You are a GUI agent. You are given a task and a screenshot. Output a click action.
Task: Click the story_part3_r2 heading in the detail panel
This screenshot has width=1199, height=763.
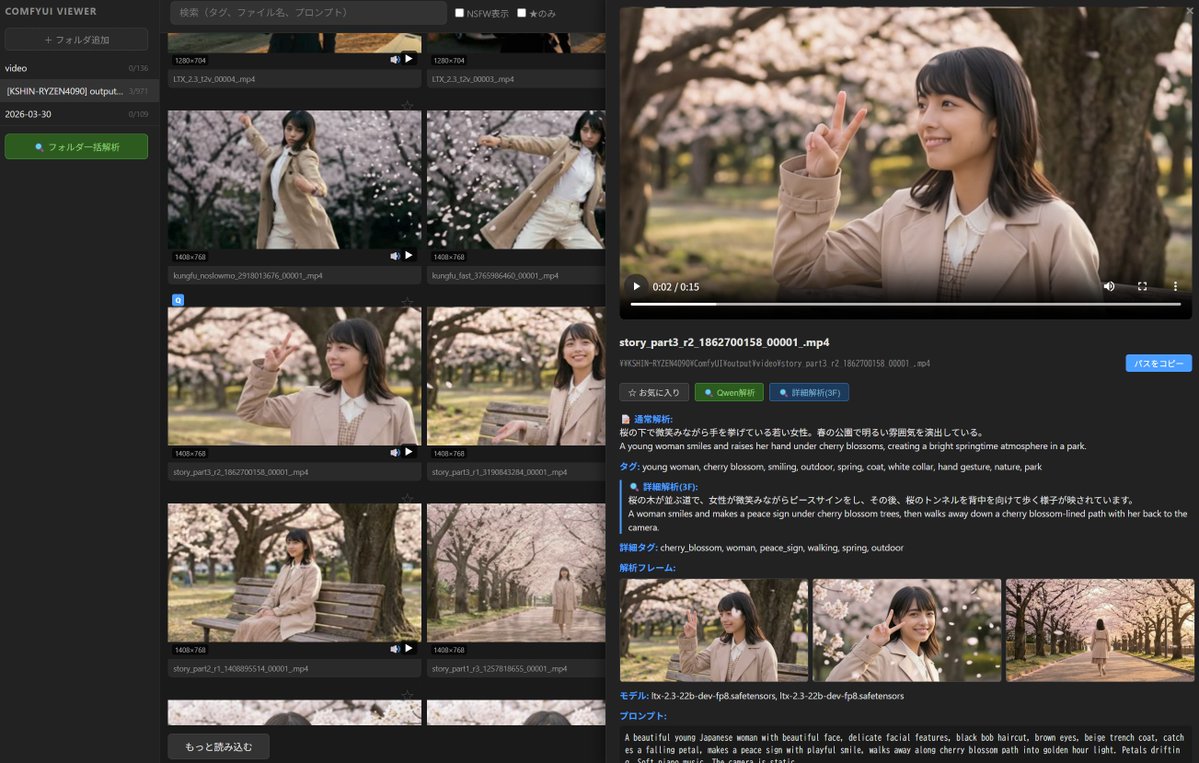[x=724, y=342]
